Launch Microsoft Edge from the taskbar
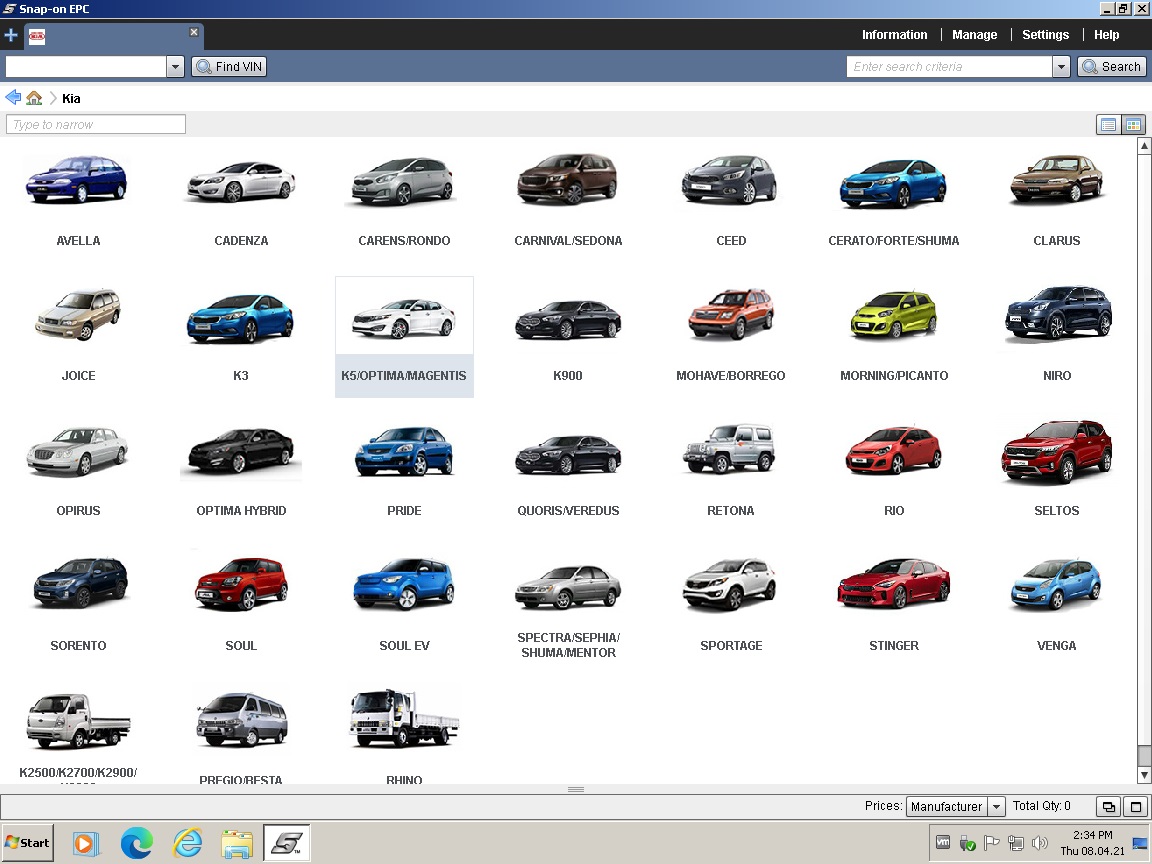1152x864 pixels. click(137, 843)
